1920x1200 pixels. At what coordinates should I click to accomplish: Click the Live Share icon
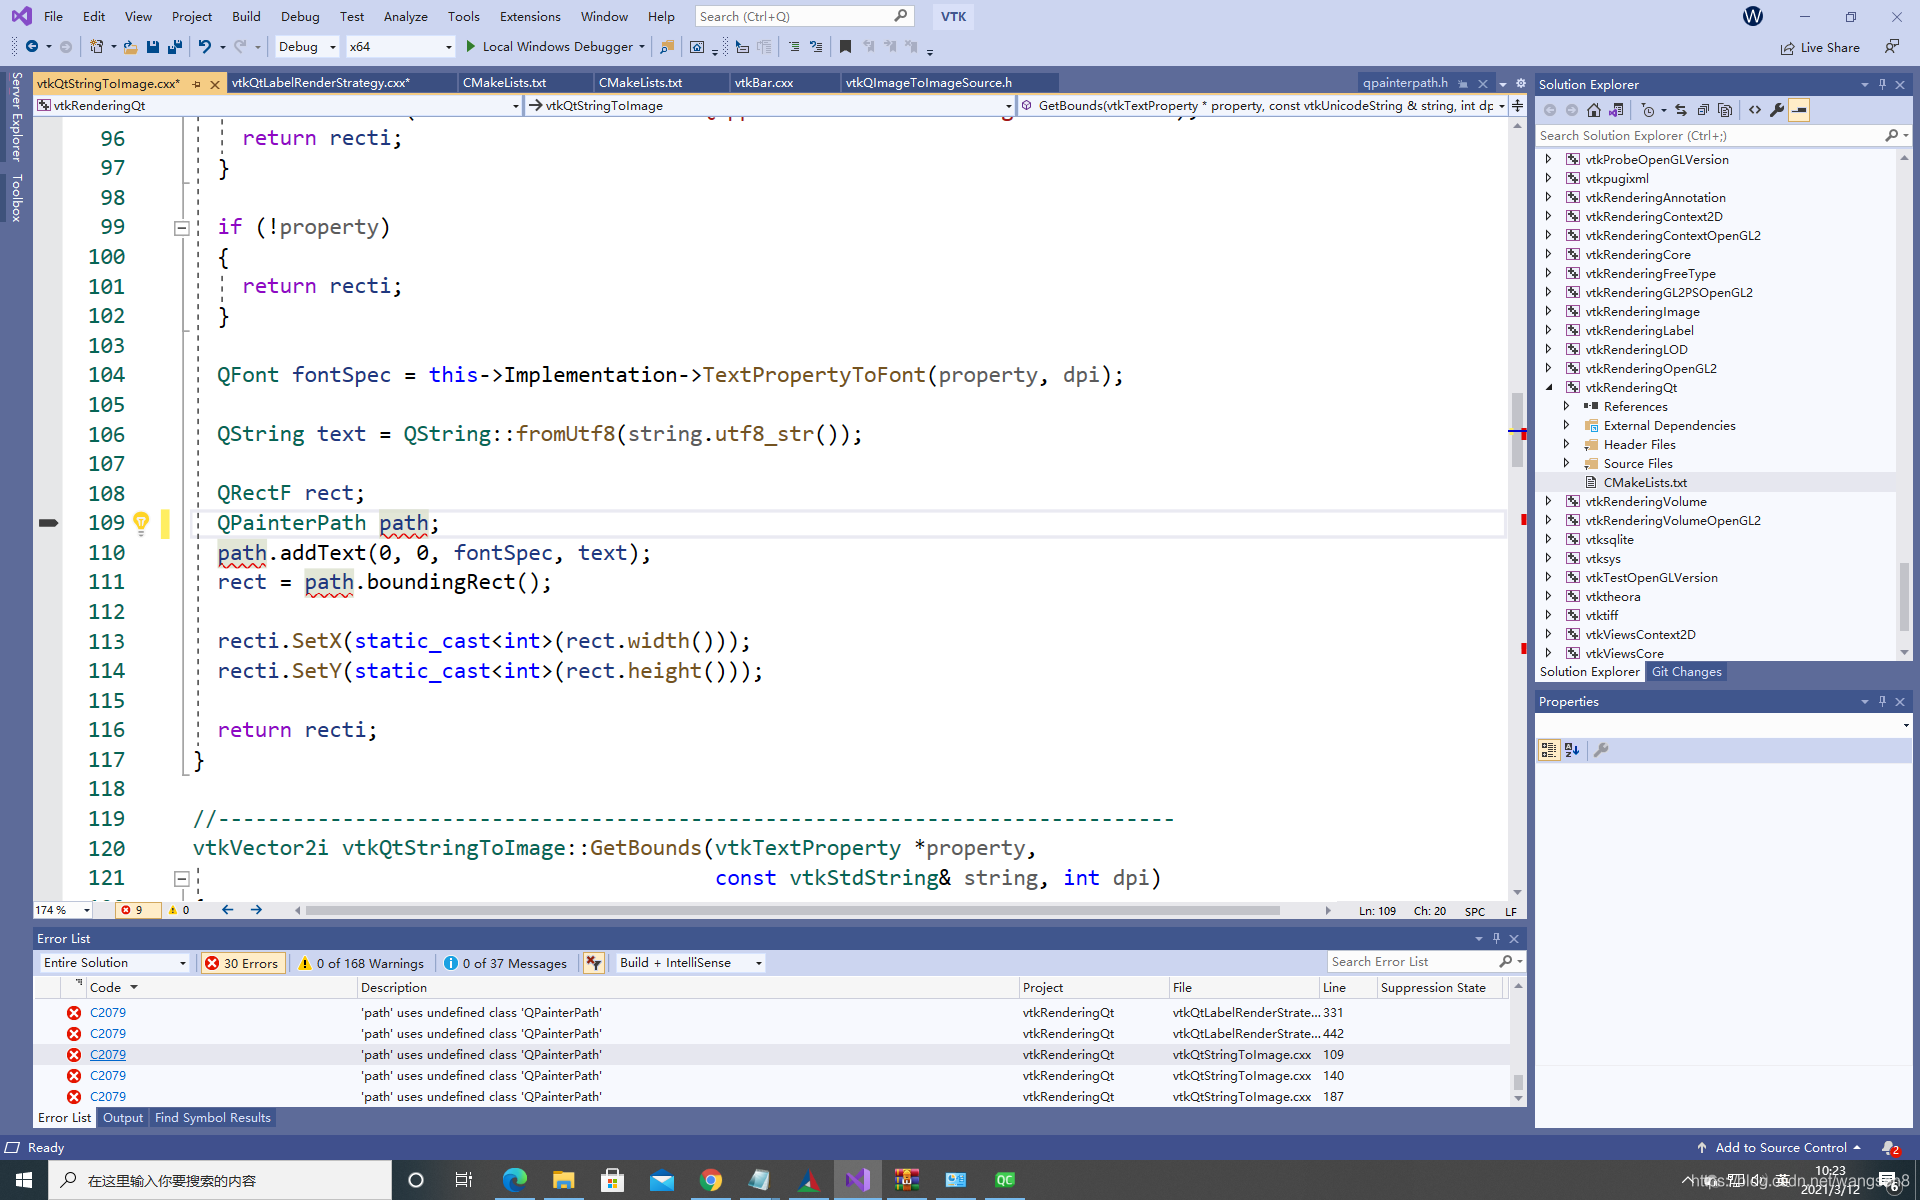[1820, 47]
